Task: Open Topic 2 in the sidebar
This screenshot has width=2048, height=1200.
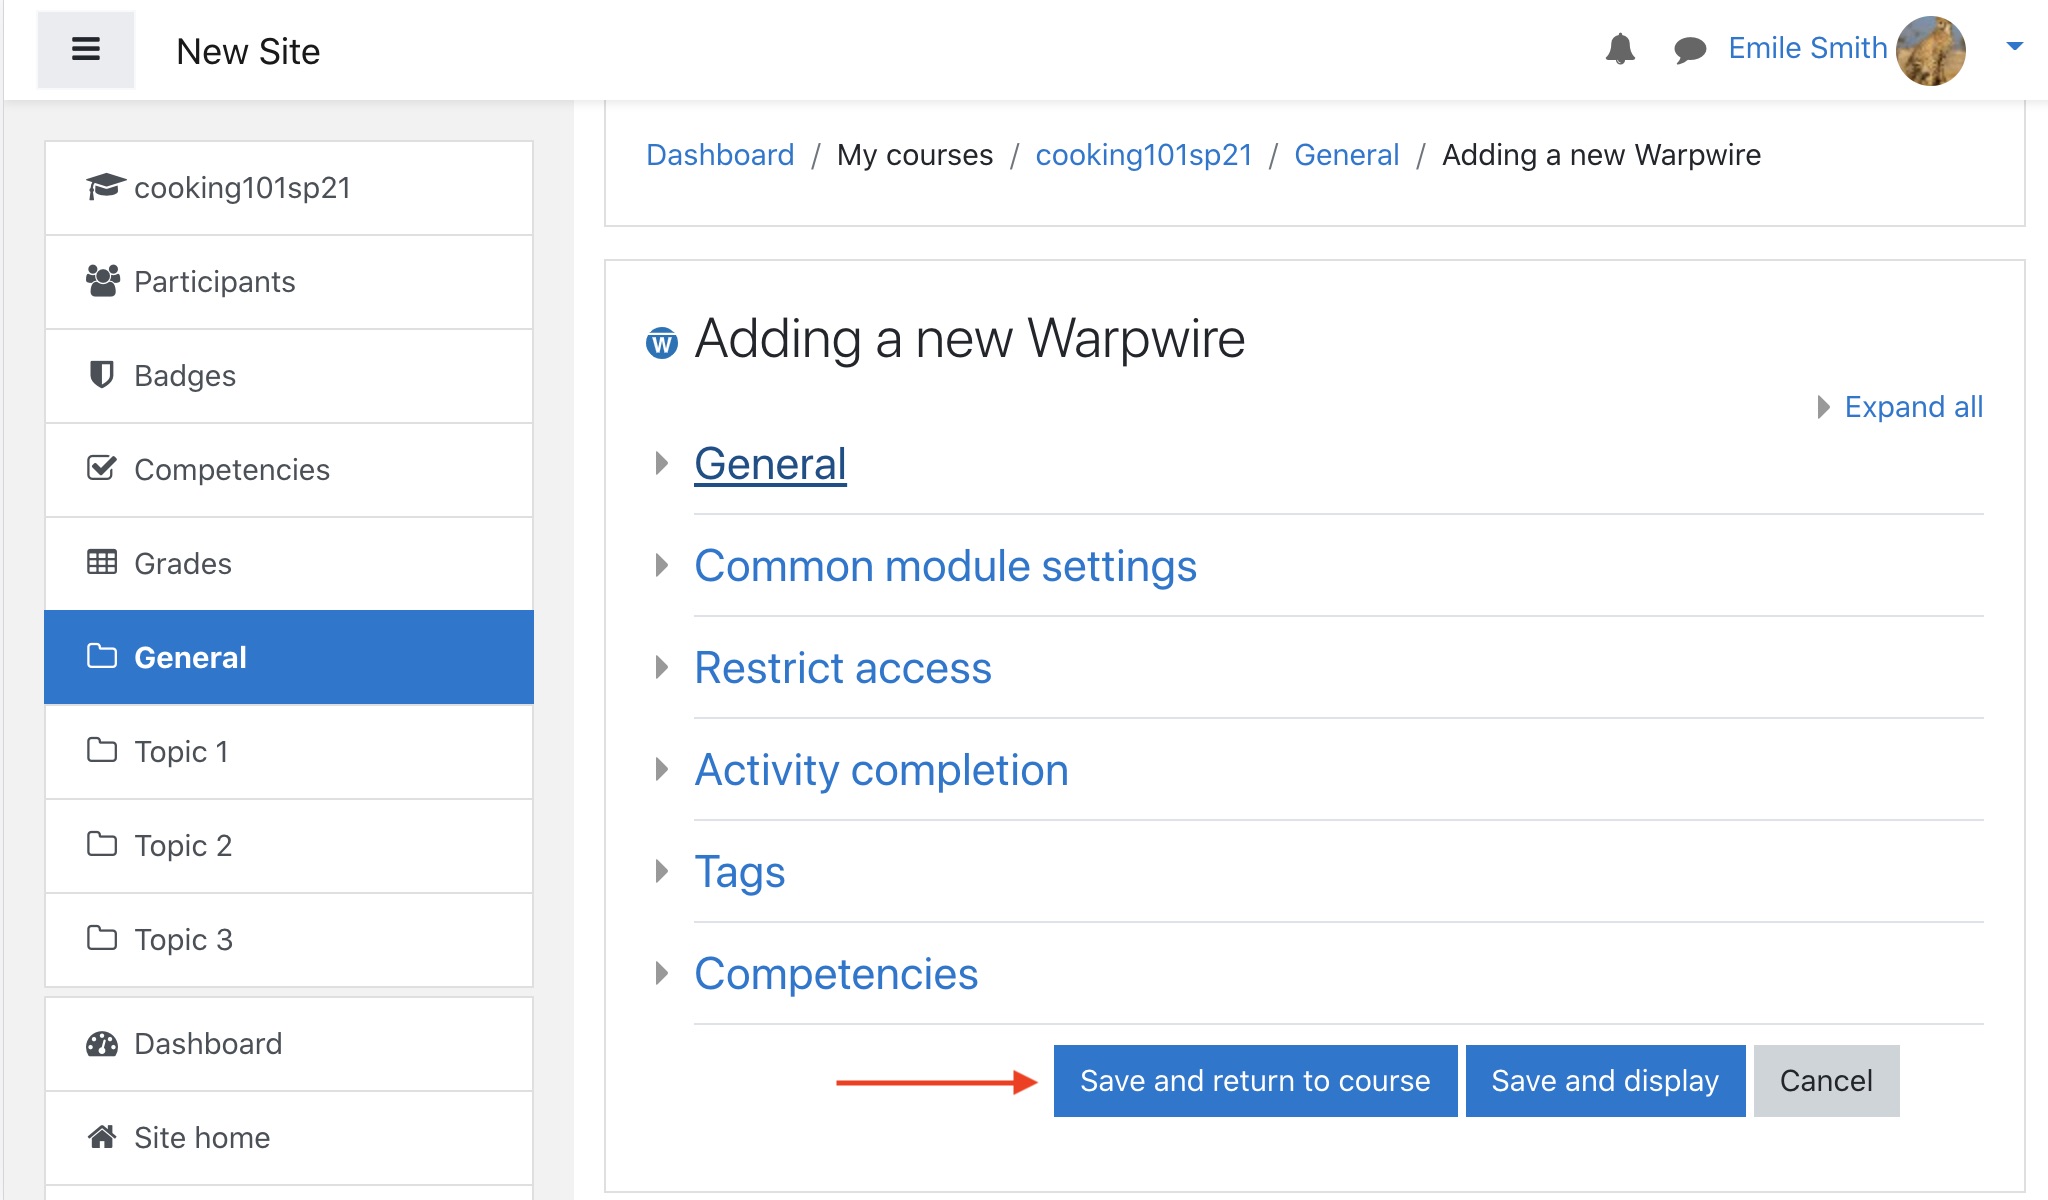Action: pos(183,846)
